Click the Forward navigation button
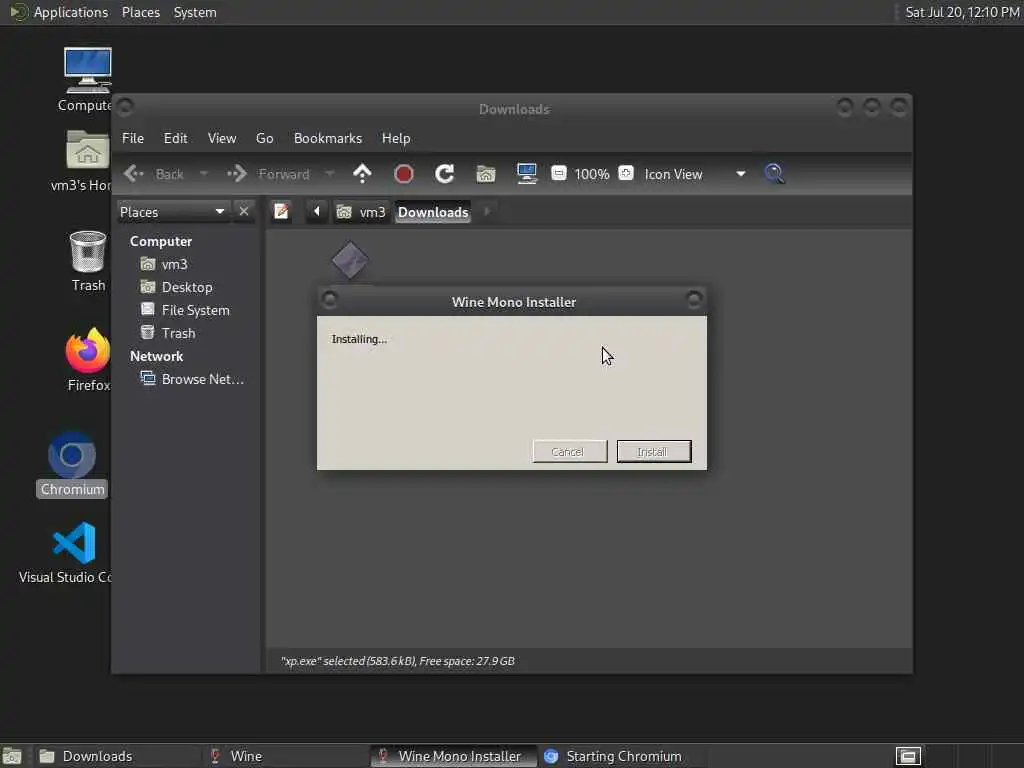Viewport: 1024px width, 768px height. click(268, 174)
